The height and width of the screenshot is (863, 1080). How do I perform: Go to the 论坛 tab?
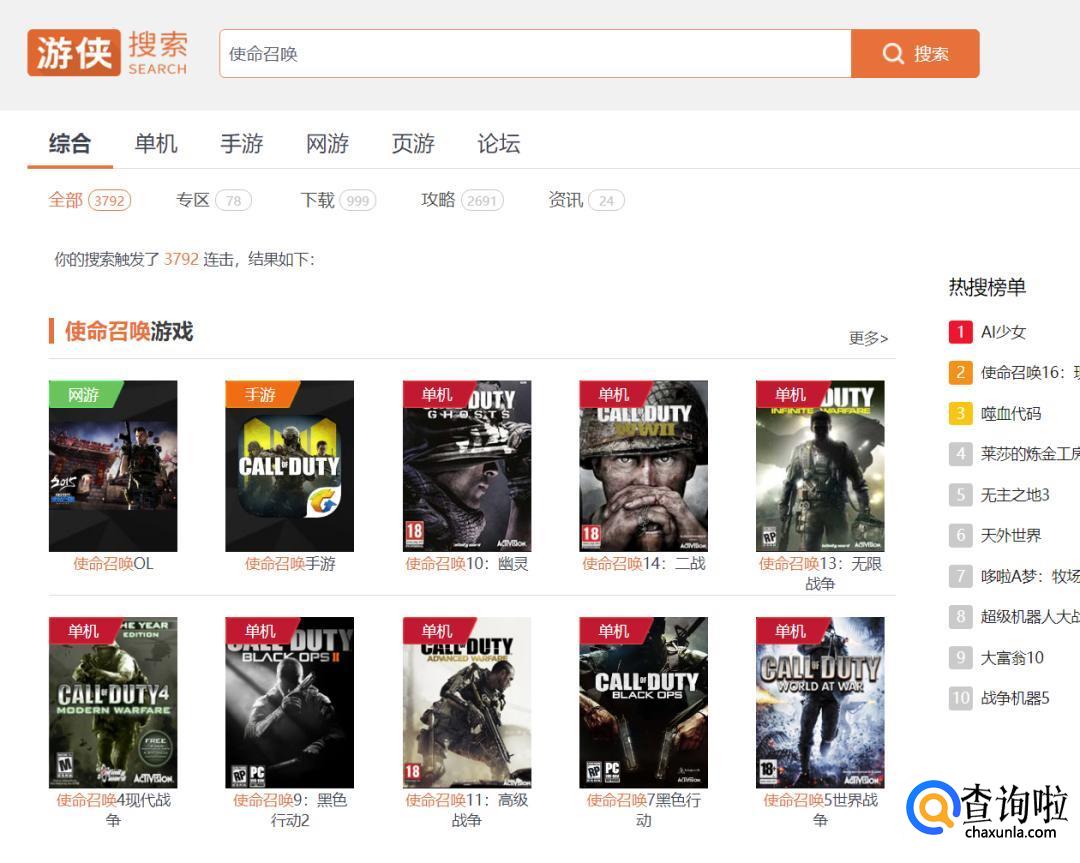tap(499, 143)
